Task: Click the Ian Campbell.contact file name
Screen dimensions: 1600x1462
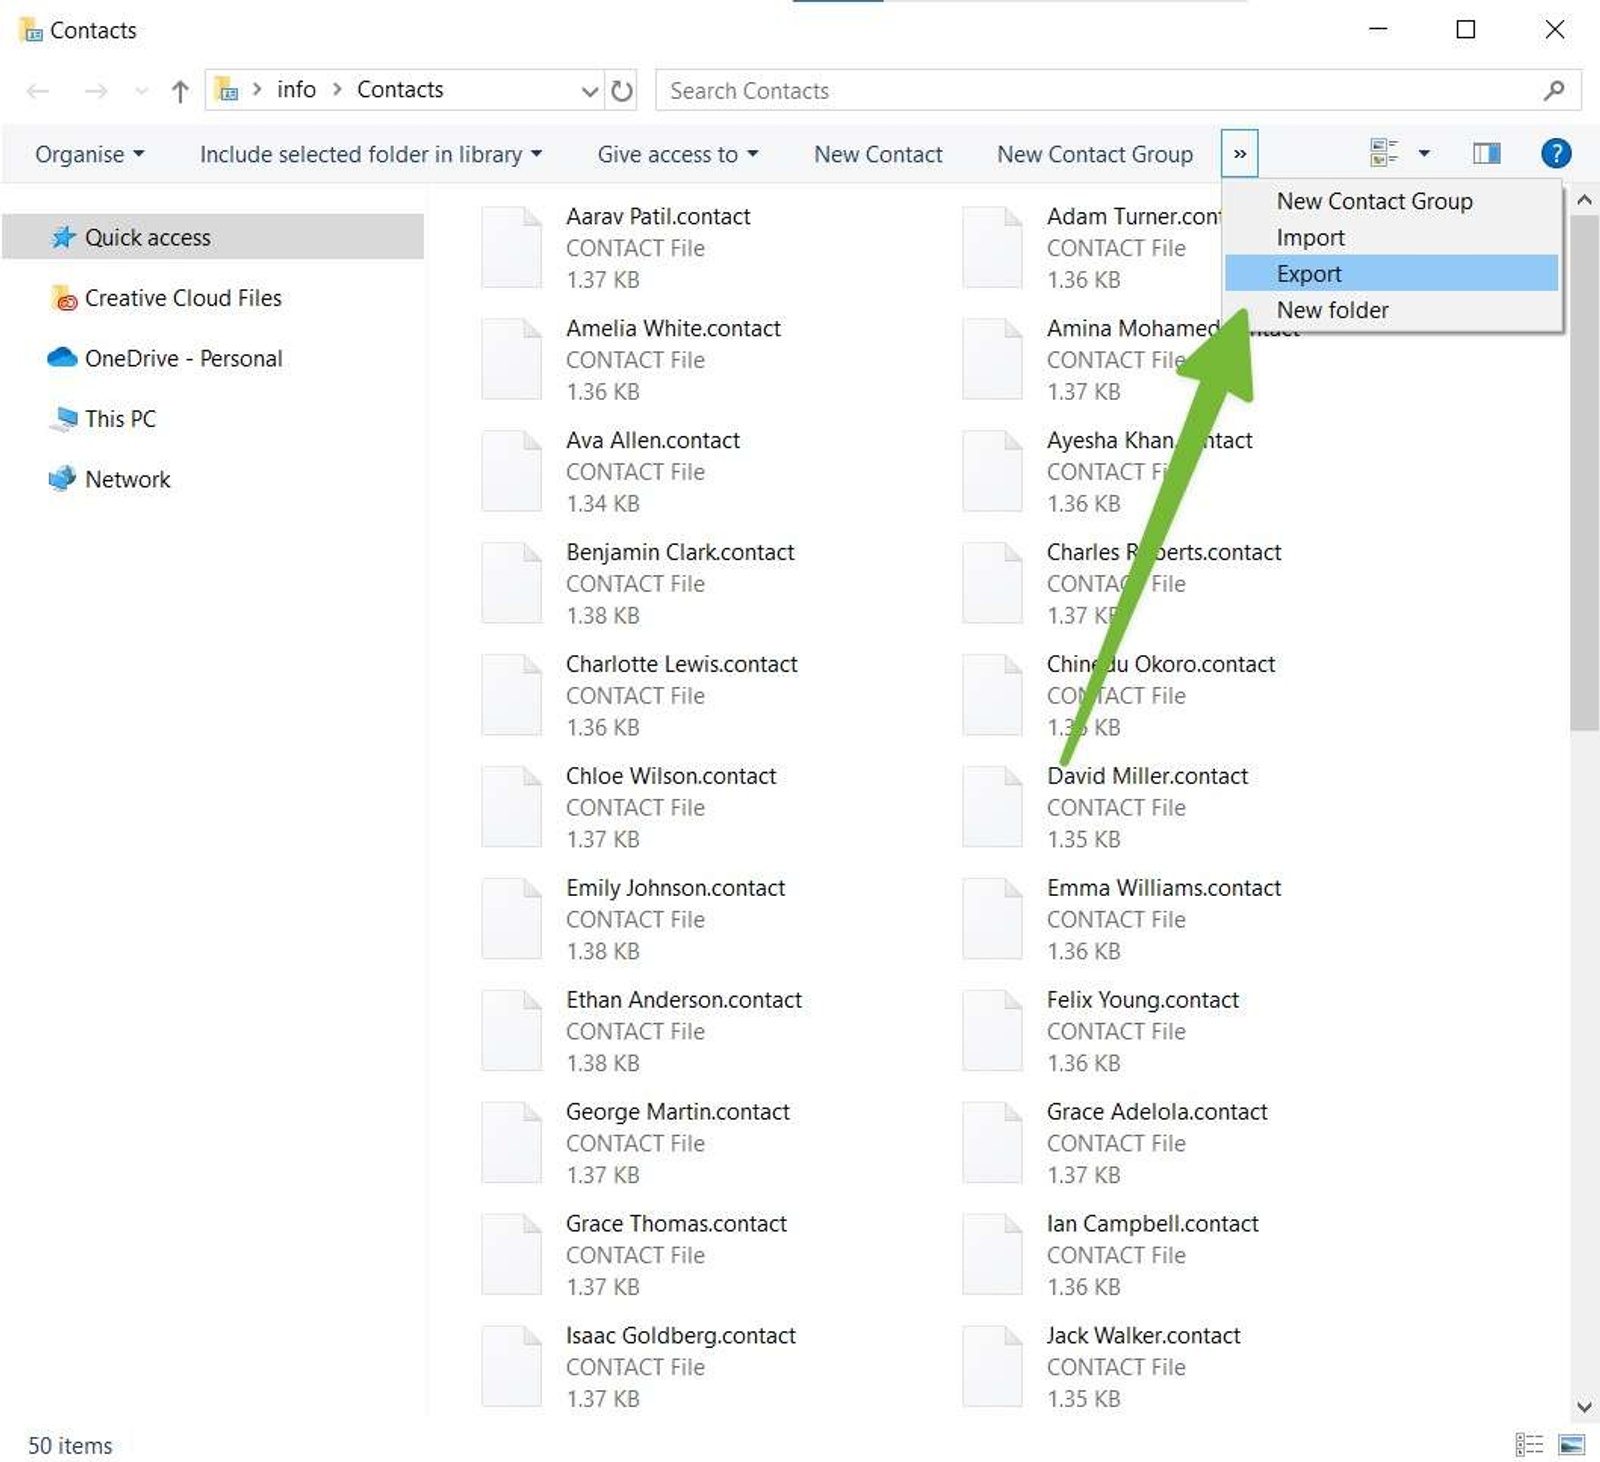Action: (x=1152, y=1223)
